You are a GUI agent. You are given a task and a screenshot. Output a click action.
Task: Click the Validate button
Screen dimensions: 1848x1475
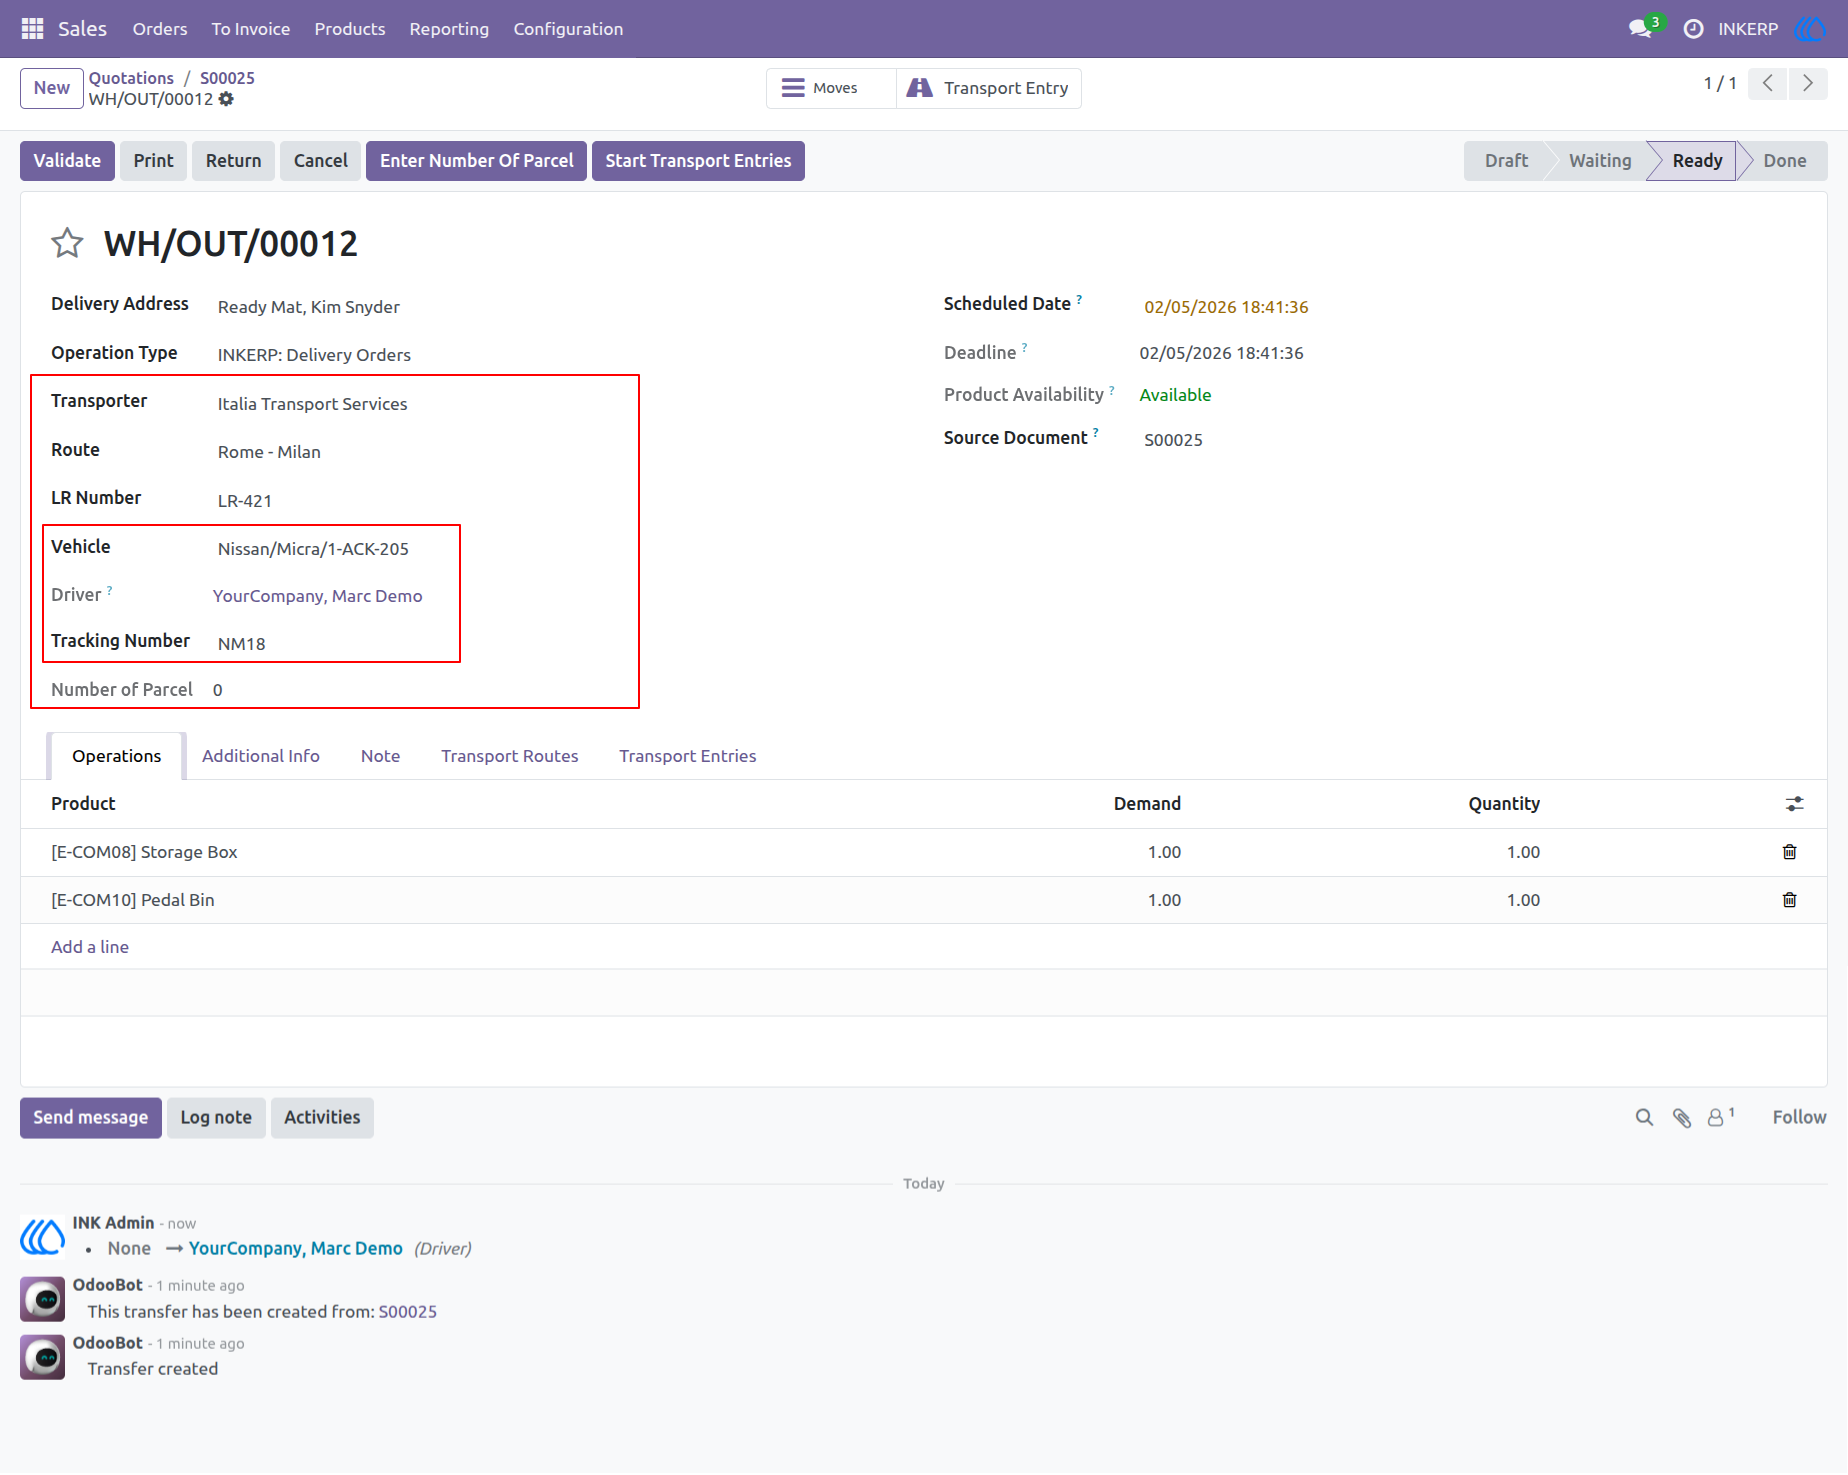coord(67,161)
